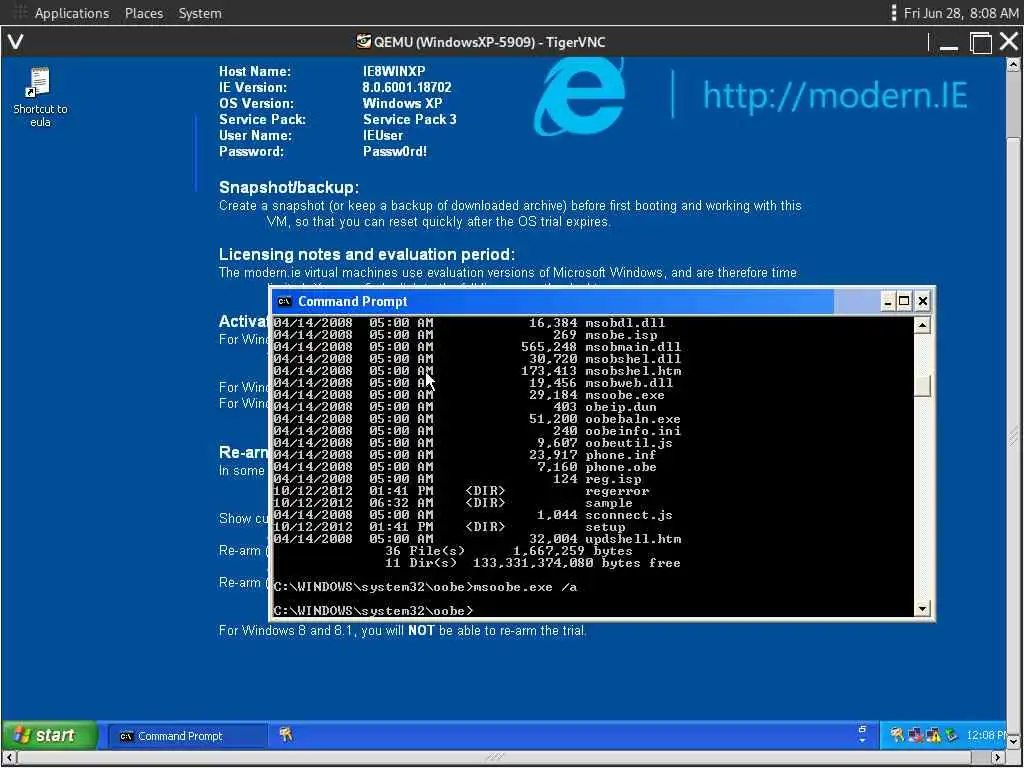Click the oobeutil.js file name
This screenshot has height=768, width=1024.
(629, 443)
